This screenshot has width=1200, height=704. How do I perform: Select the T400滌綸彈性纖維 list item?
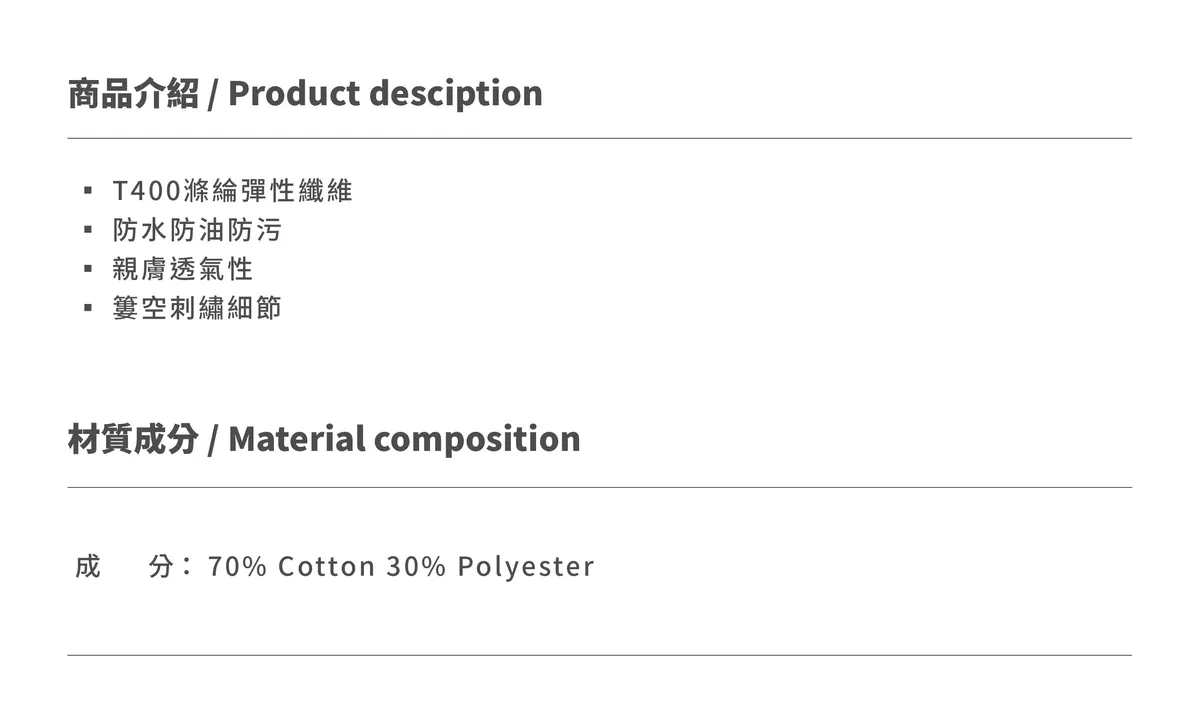pos(233,190)
